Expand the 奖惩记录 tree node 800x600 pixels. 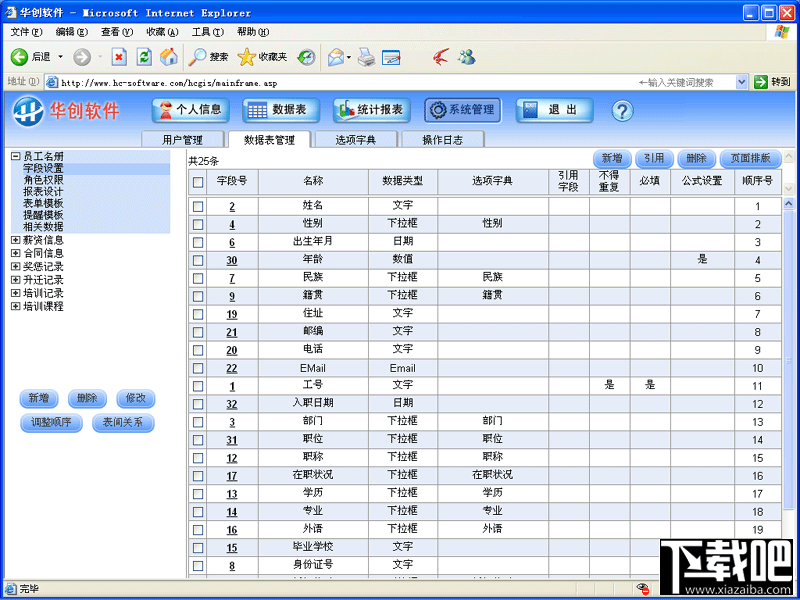(x=15, y=266)
